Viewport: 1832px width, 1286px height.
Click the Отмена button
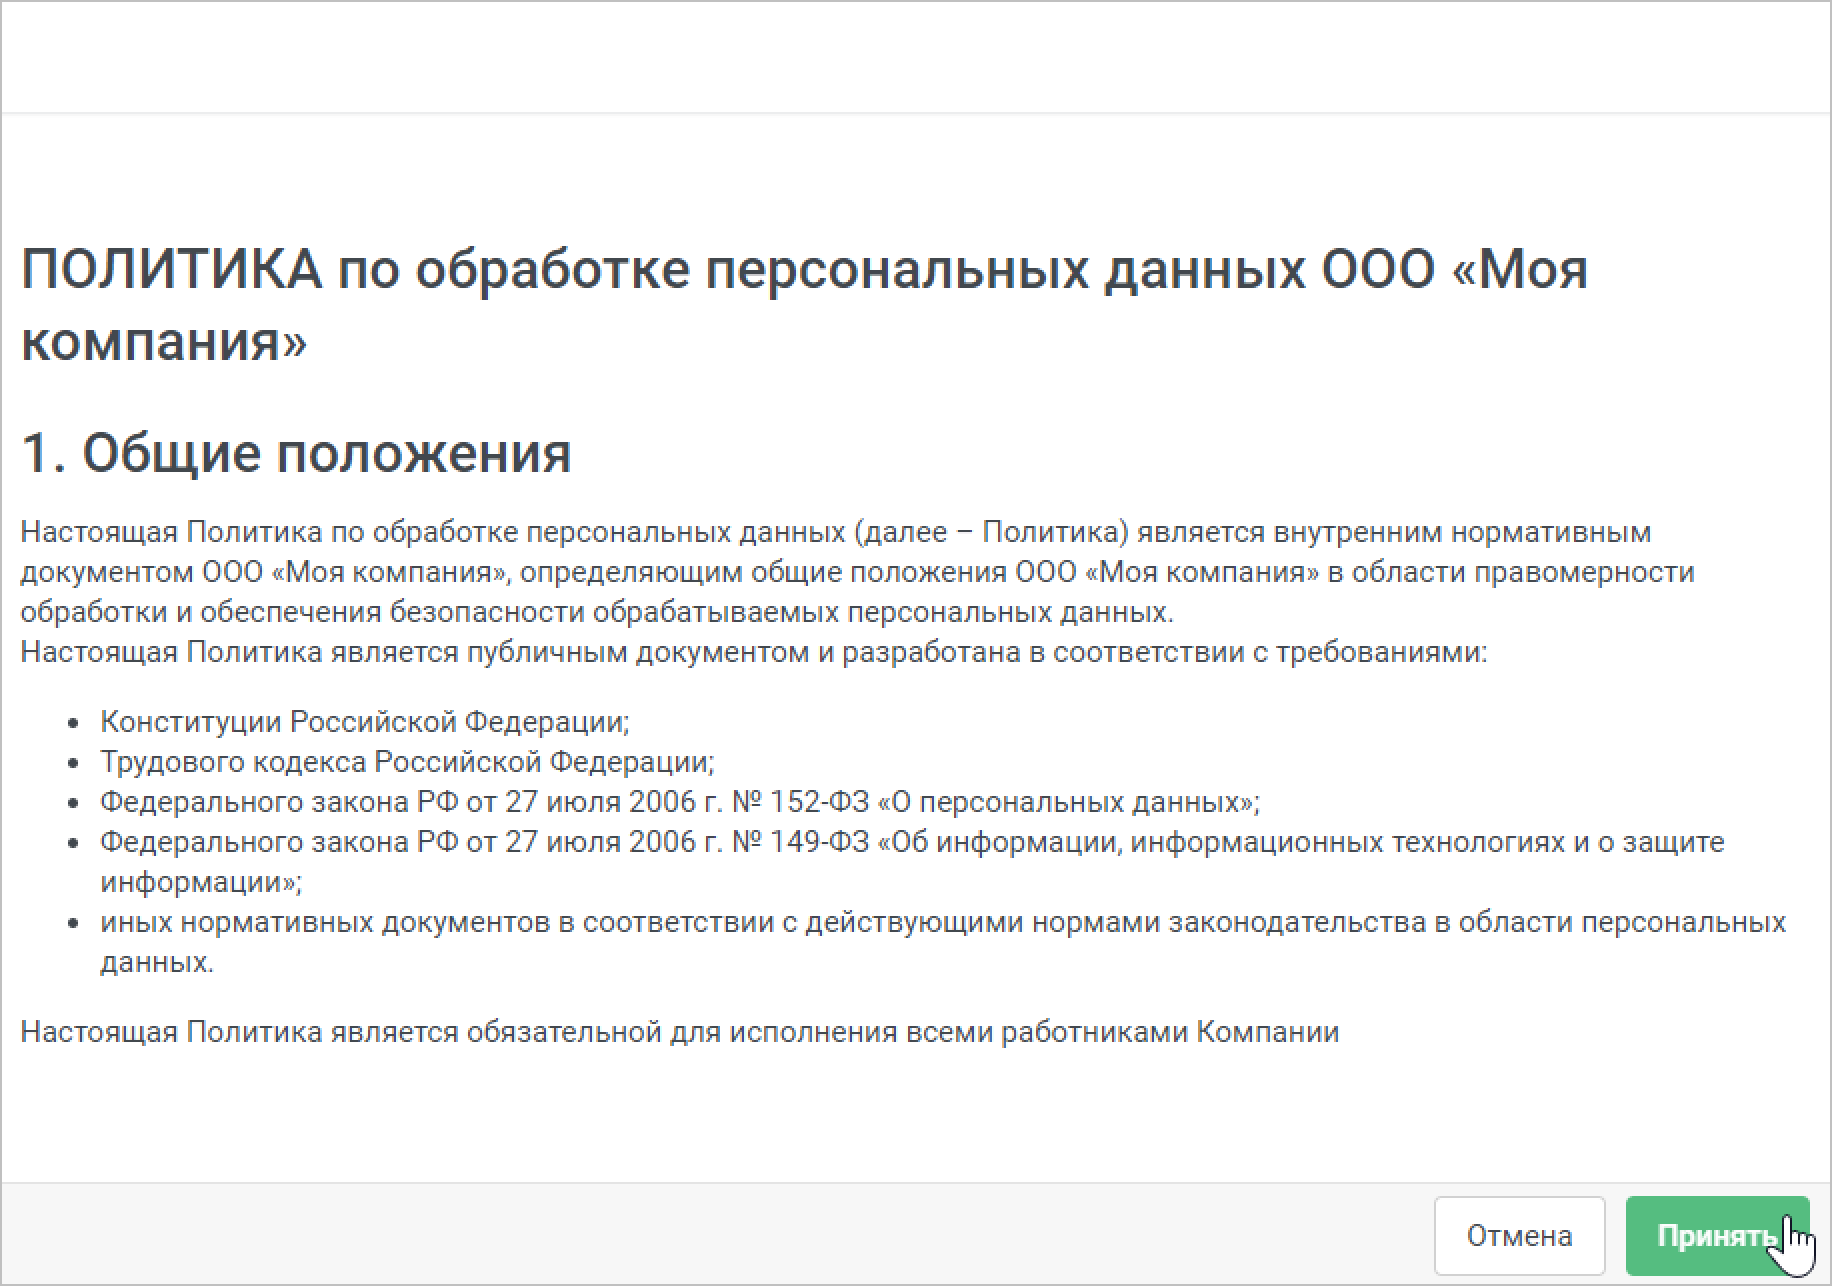coord(1519,1236)
